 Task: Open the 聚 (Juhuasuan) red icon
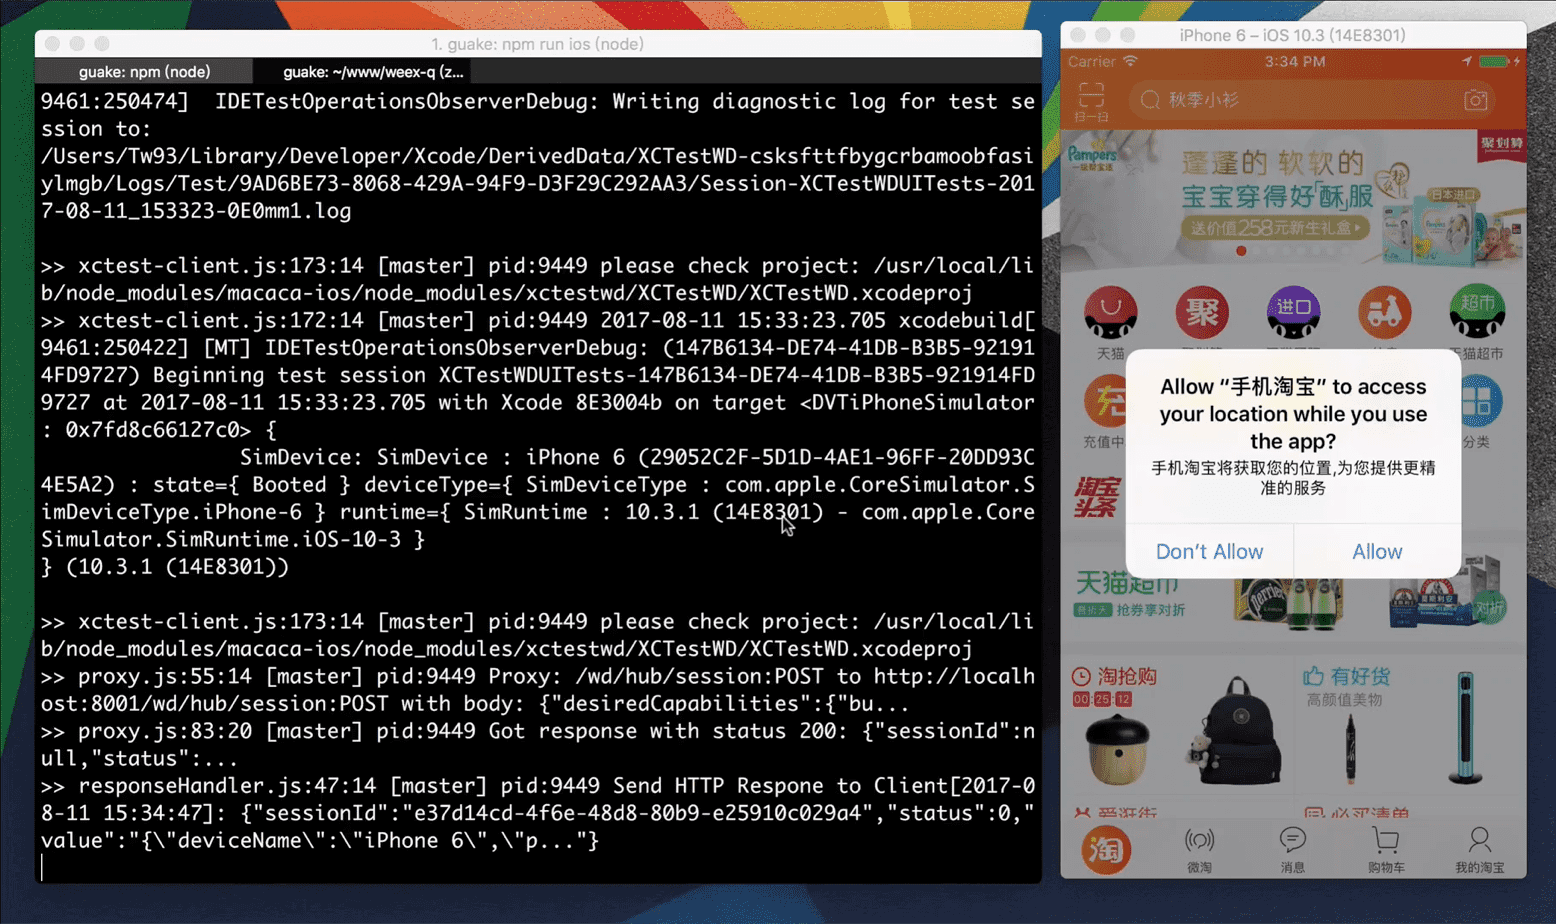1202,313
